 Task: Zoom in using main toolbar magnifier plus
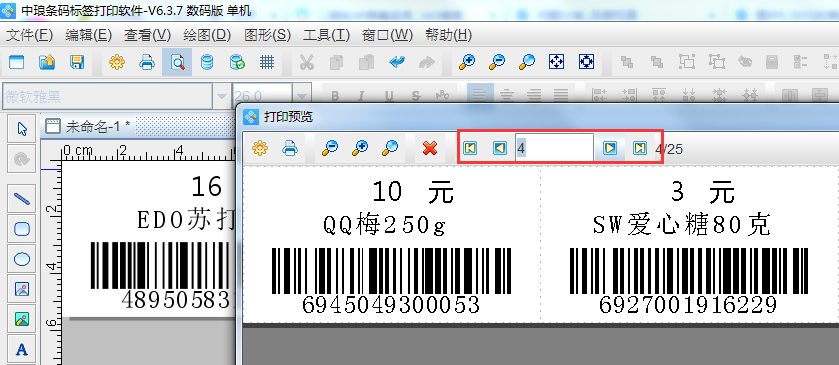(467, 63)
